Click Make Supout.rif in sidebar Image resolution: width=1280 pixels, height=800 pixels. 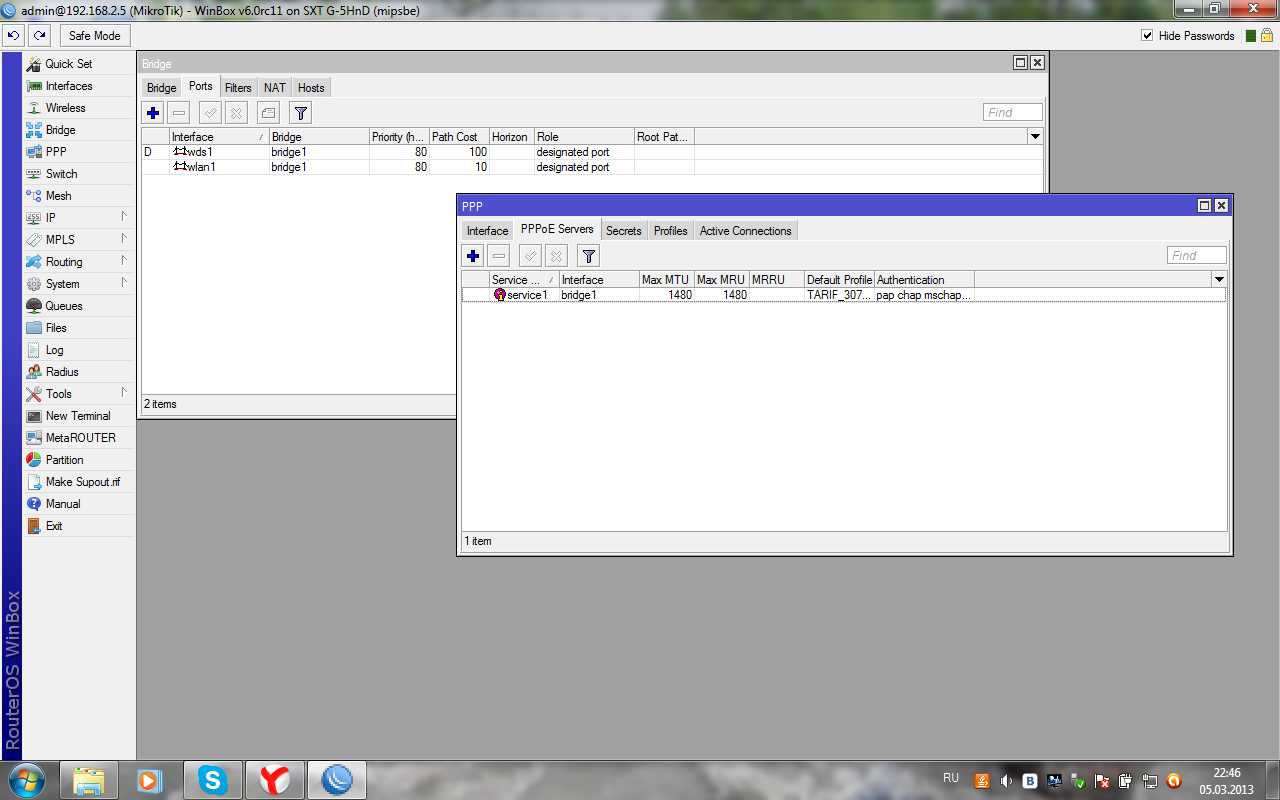click(78, 482)
